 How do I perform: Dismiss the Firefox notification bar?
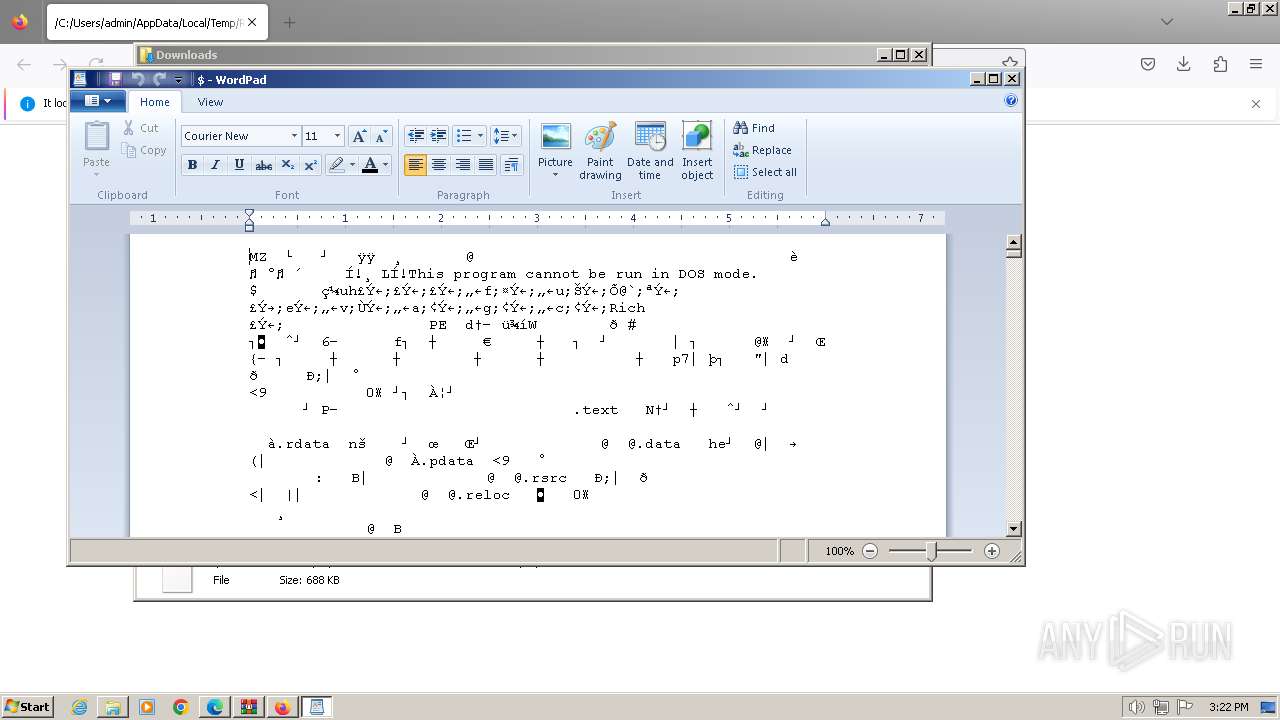point(1256,103)
